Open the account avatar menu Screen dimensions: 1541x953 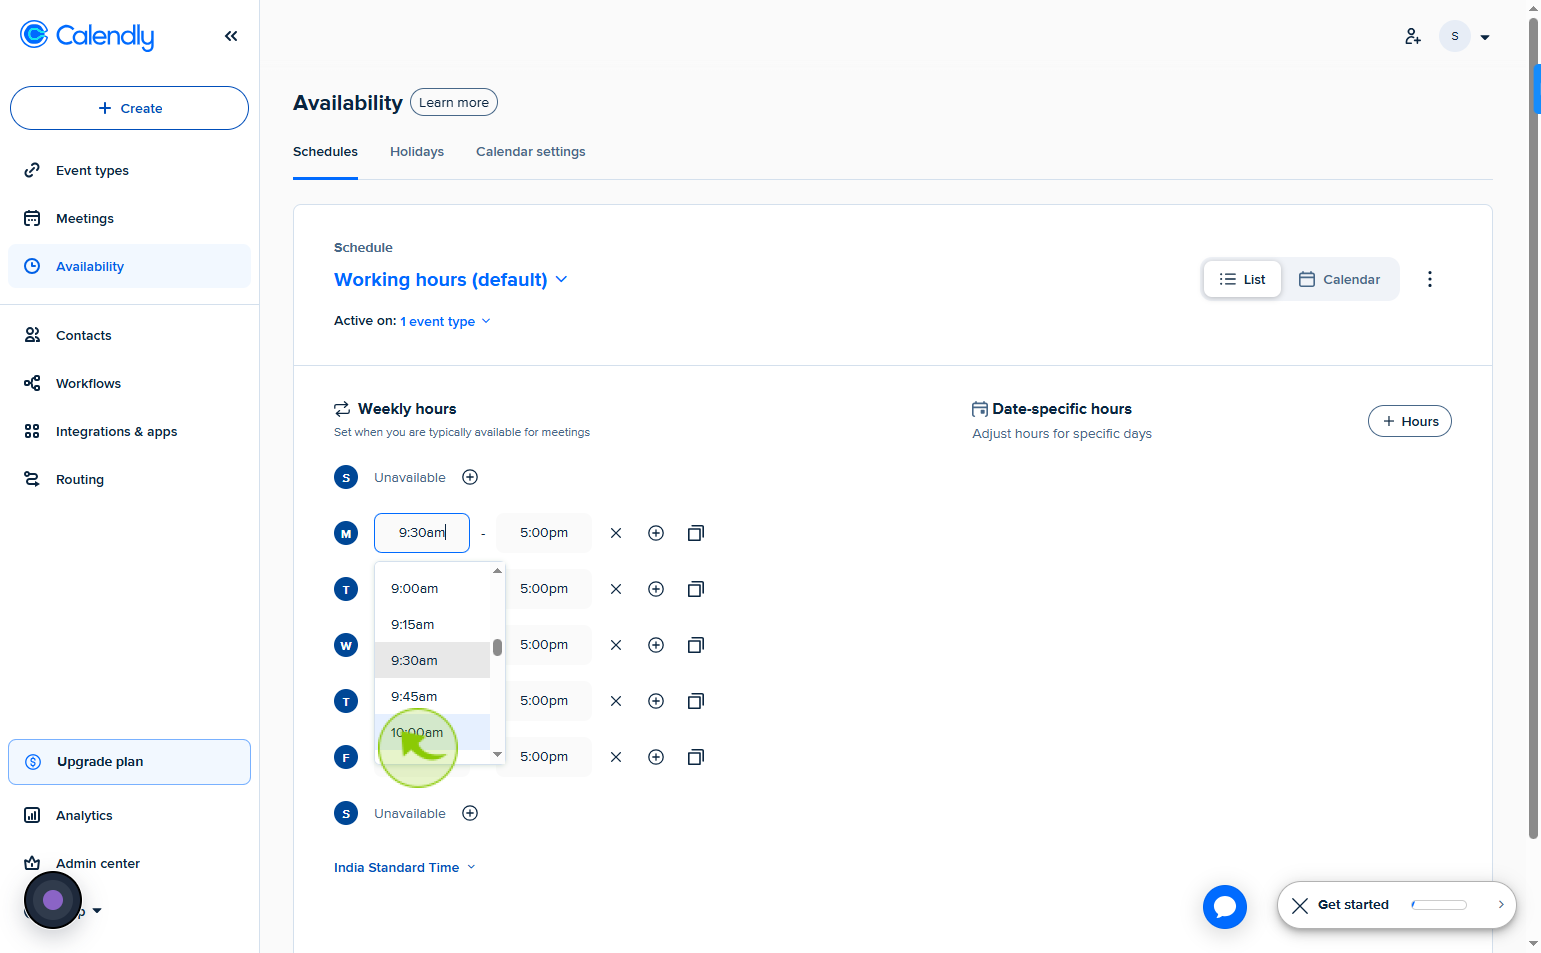point(1465,36)
